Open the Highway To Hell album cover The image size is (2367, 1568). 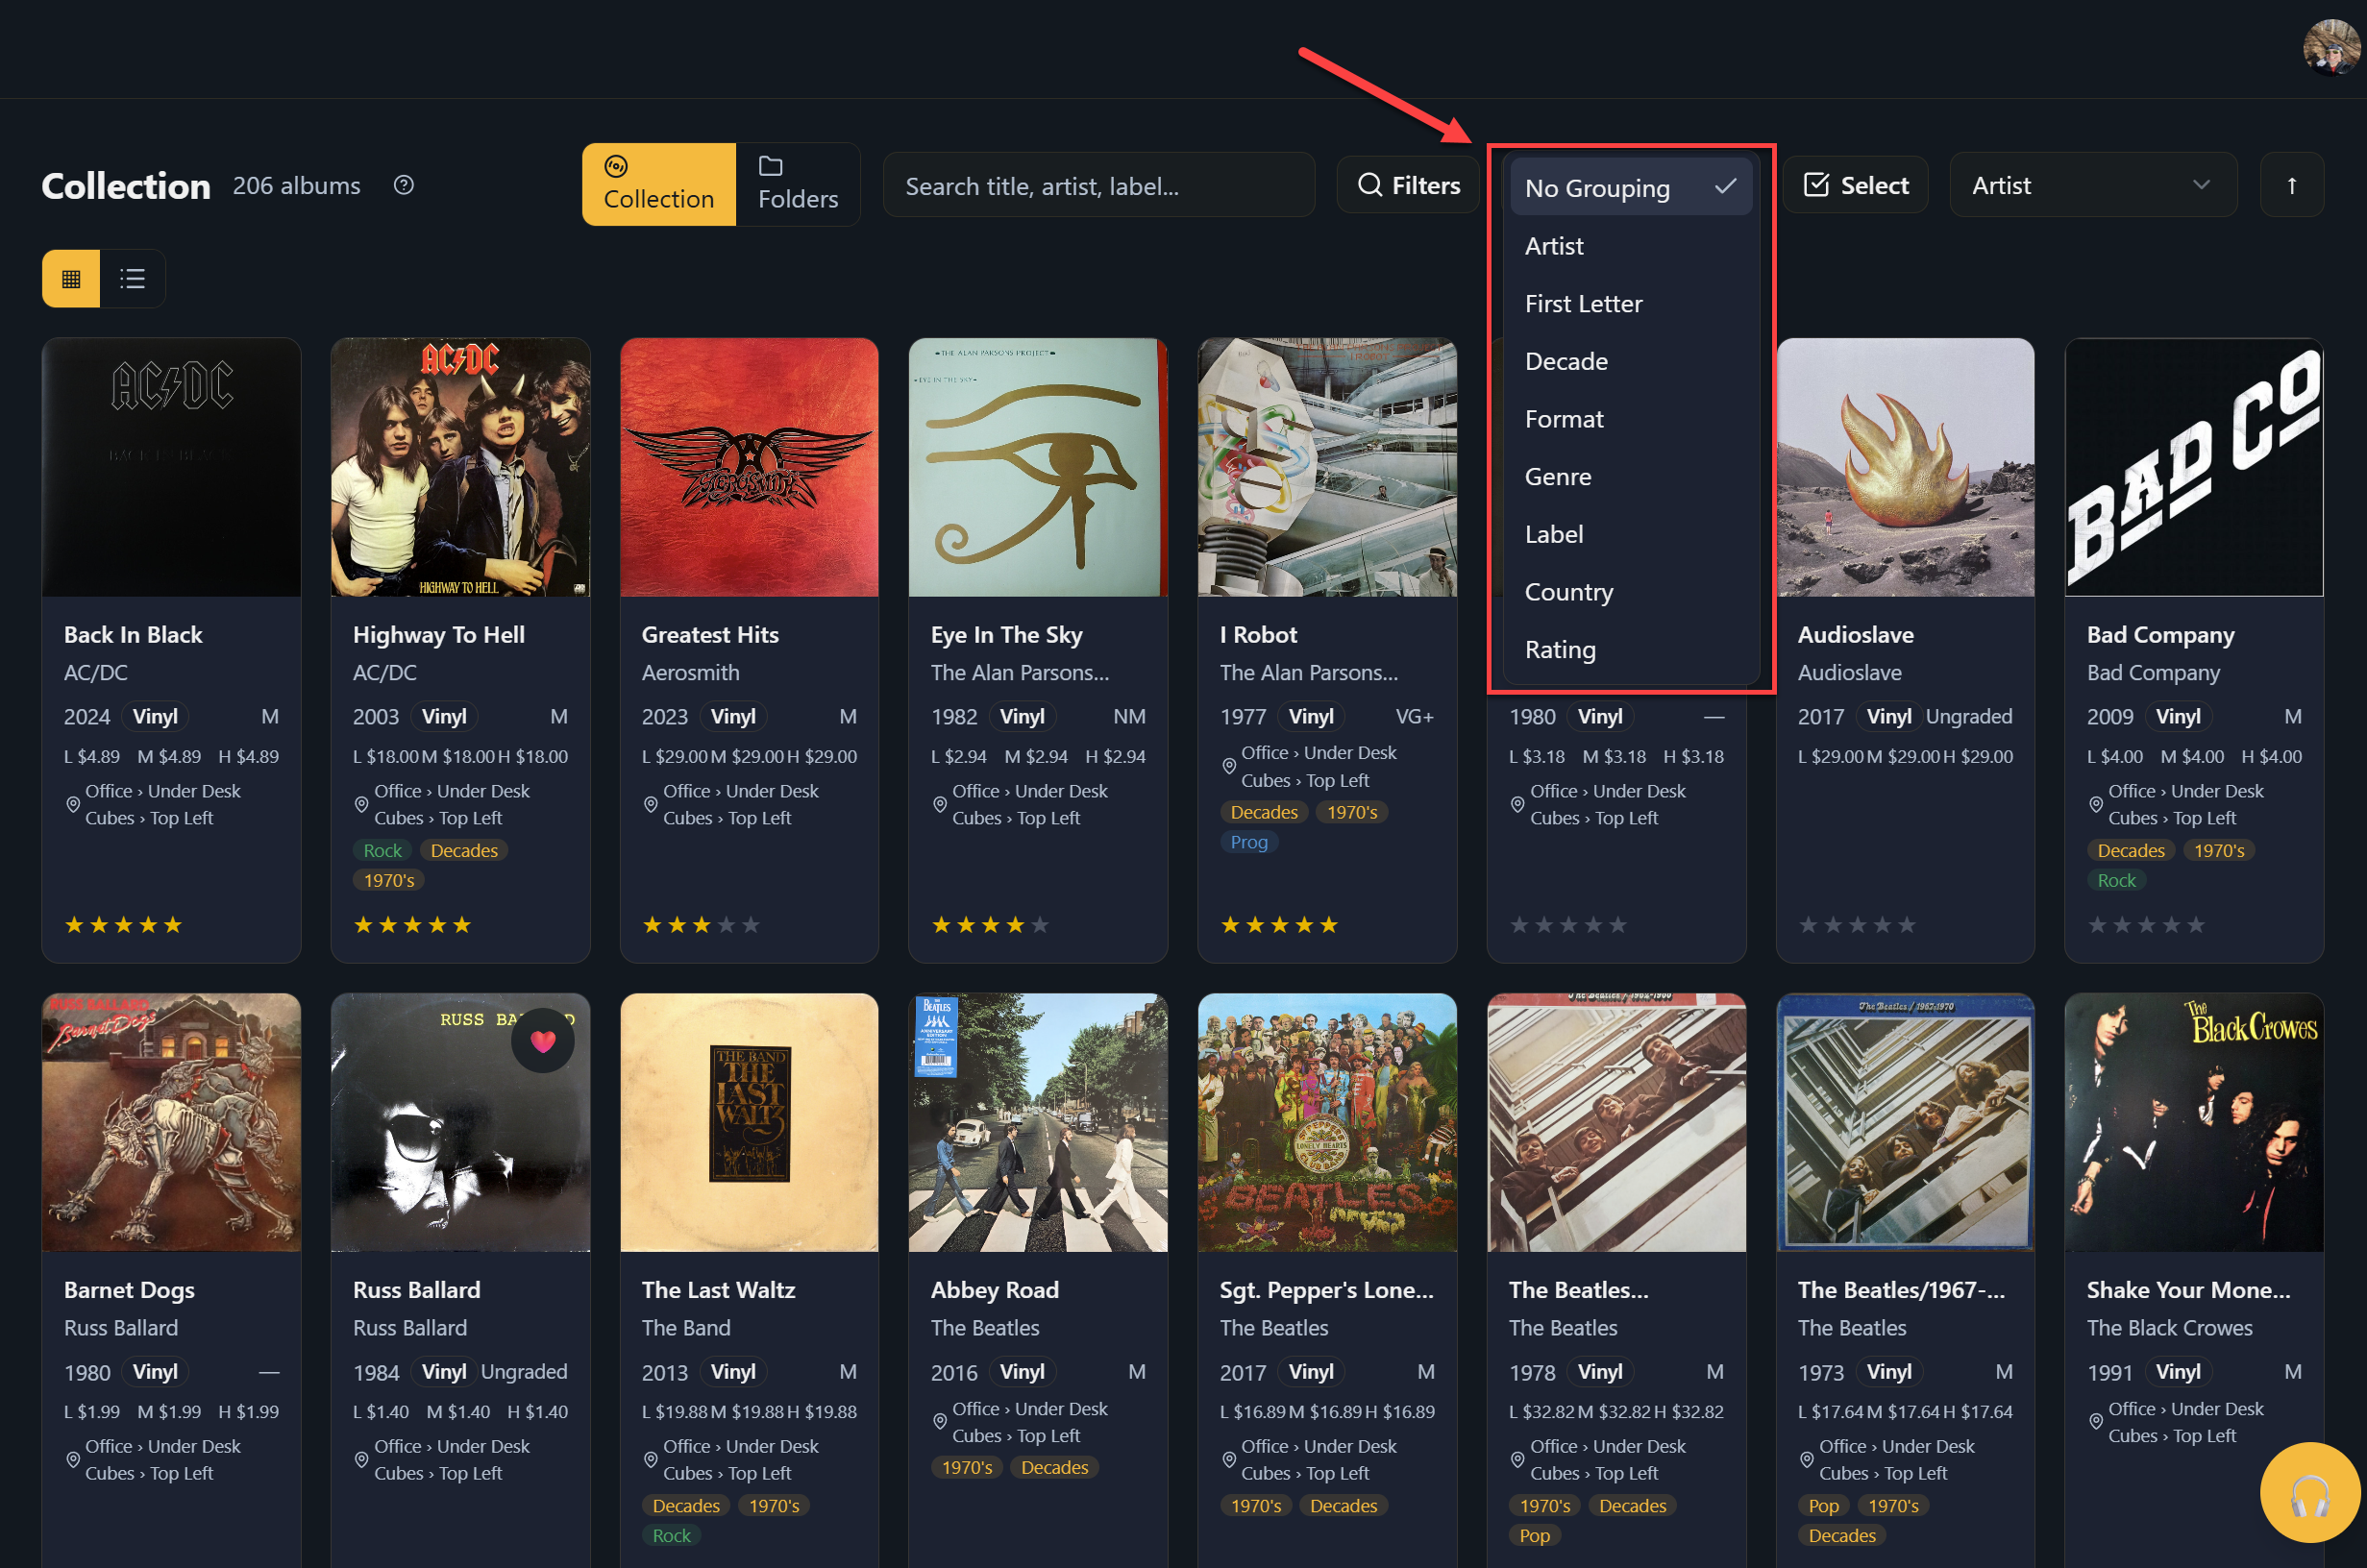(460, 467)
